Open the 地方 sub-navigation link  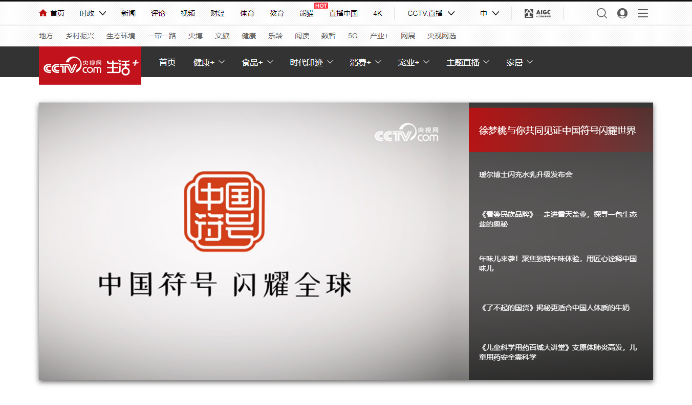(46, 36)
